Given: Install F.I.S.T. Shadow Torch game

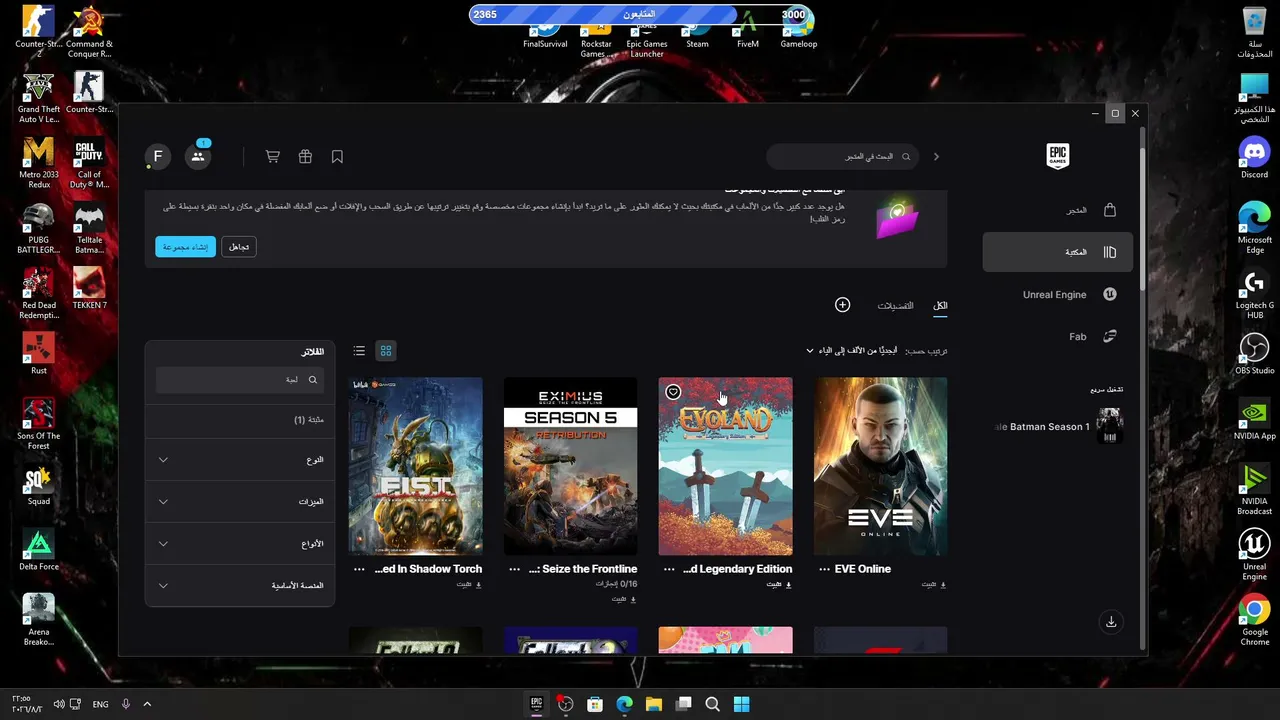Looking at the screenshot, I should tap(469, 584).
